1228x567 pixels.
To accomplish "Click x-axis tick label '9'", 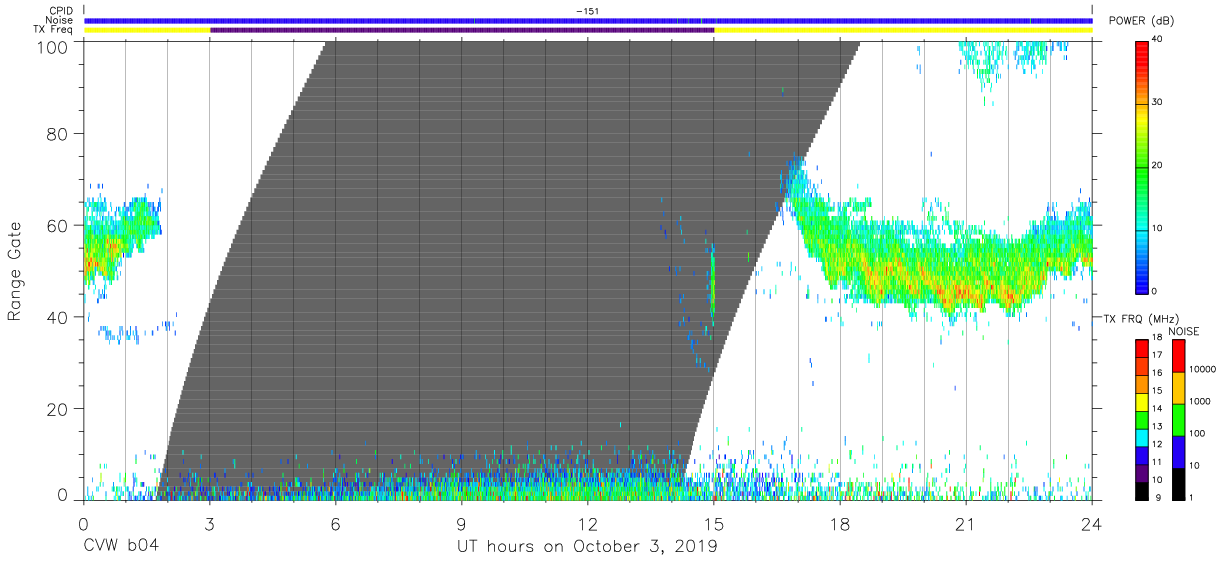I will (462, 523).
